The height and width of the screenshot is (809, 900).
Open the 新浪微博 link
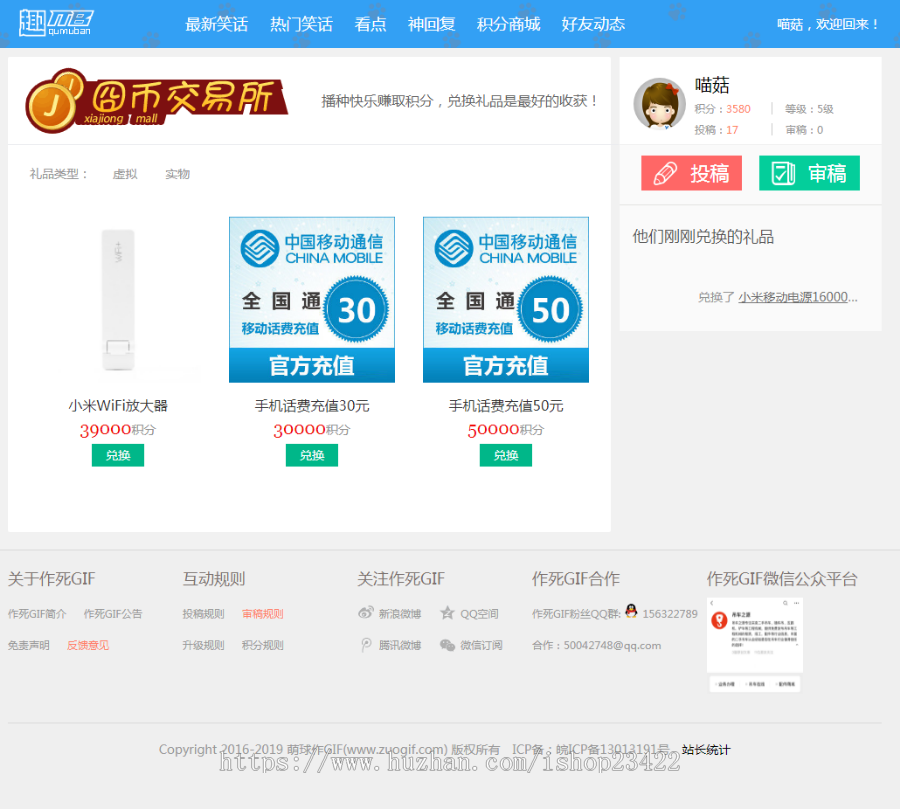click(x=399, y=614)
